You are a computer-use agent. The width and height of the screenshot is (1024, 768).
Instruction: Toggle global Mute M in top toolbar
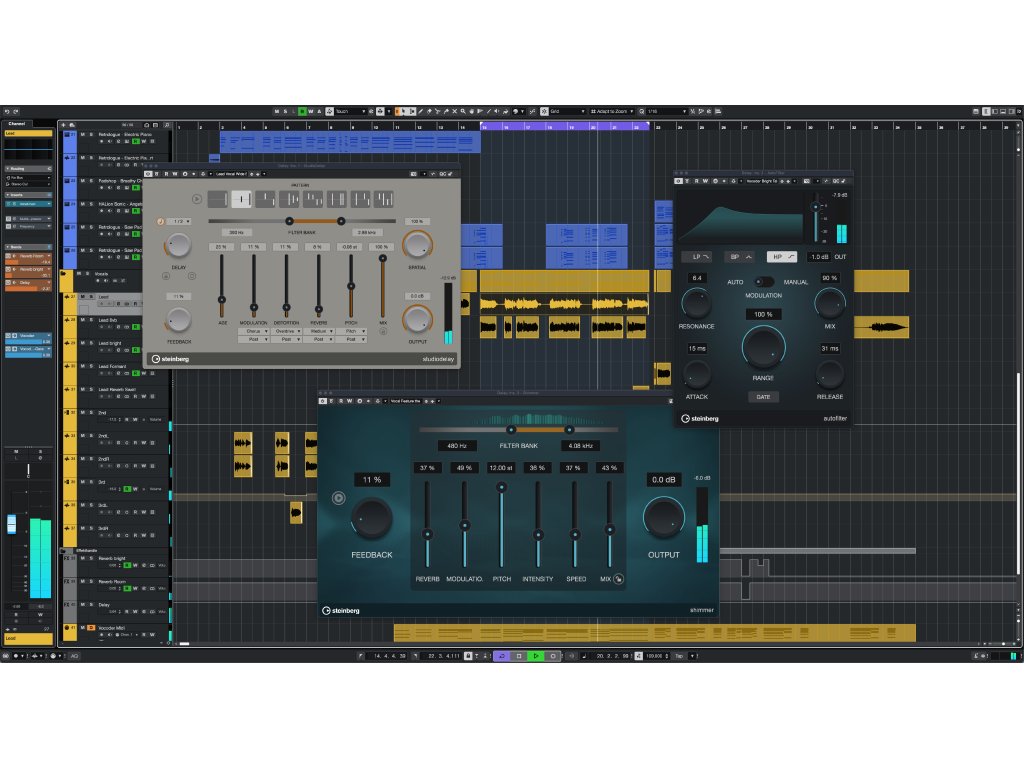[x=277, y=111]
